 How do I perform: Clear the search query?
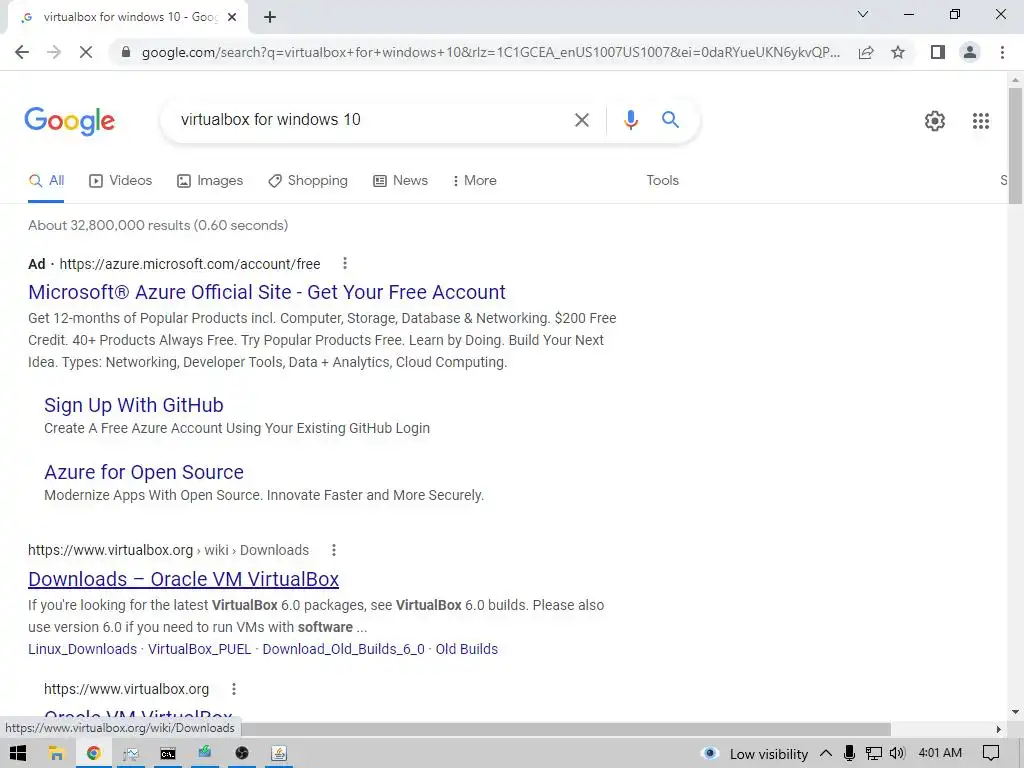point(582,120)
